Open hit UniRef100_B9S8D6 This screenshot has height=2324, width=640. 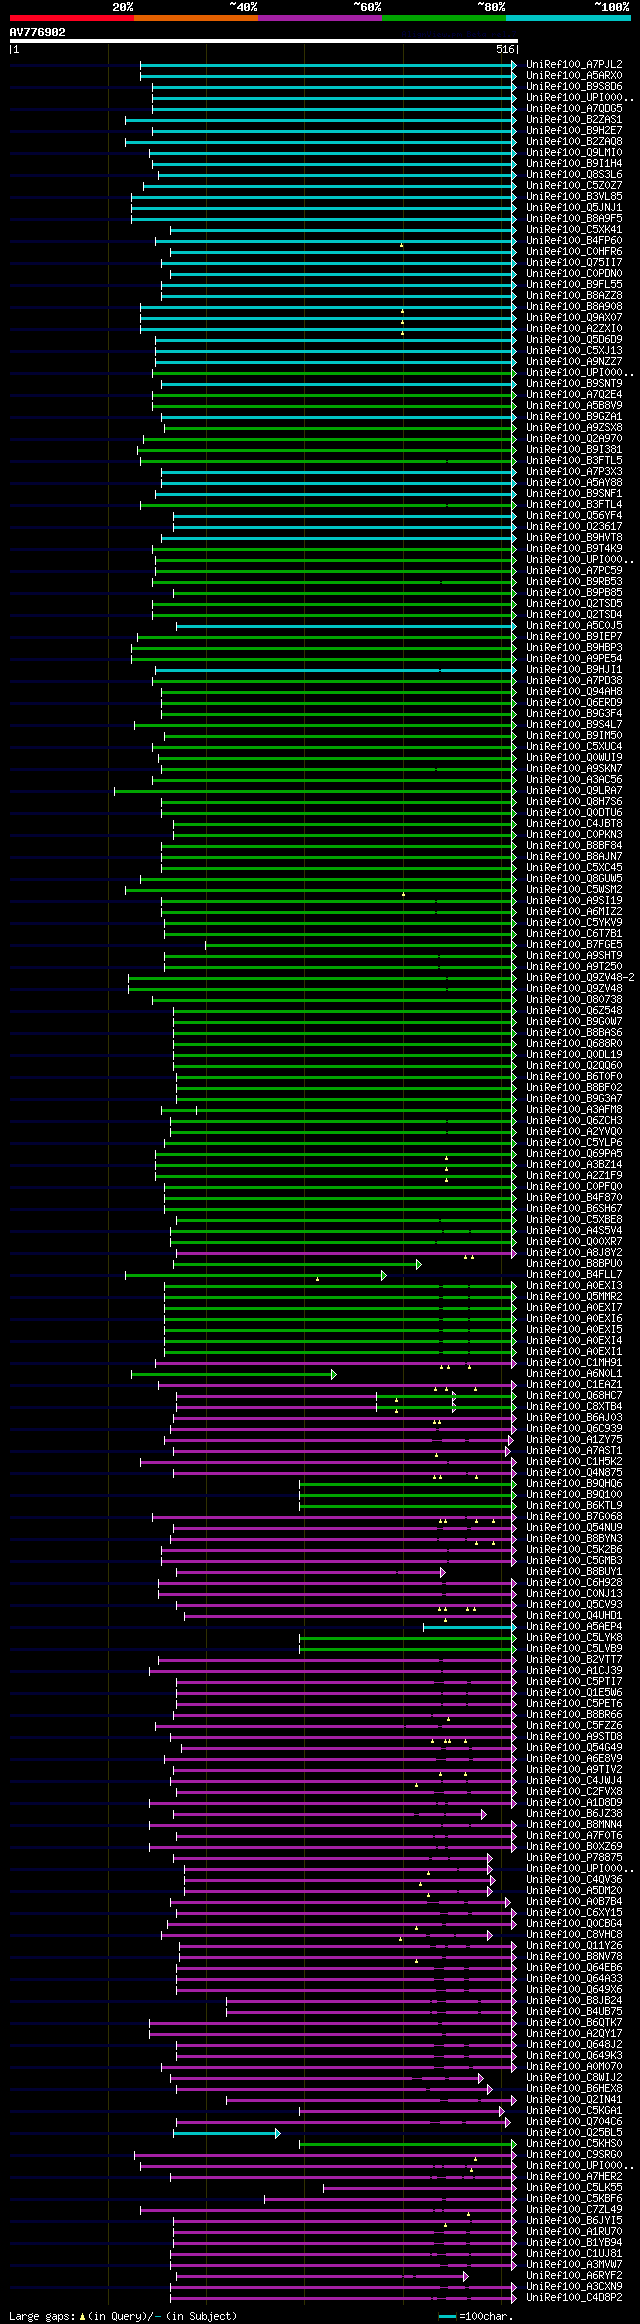point(574,87)
